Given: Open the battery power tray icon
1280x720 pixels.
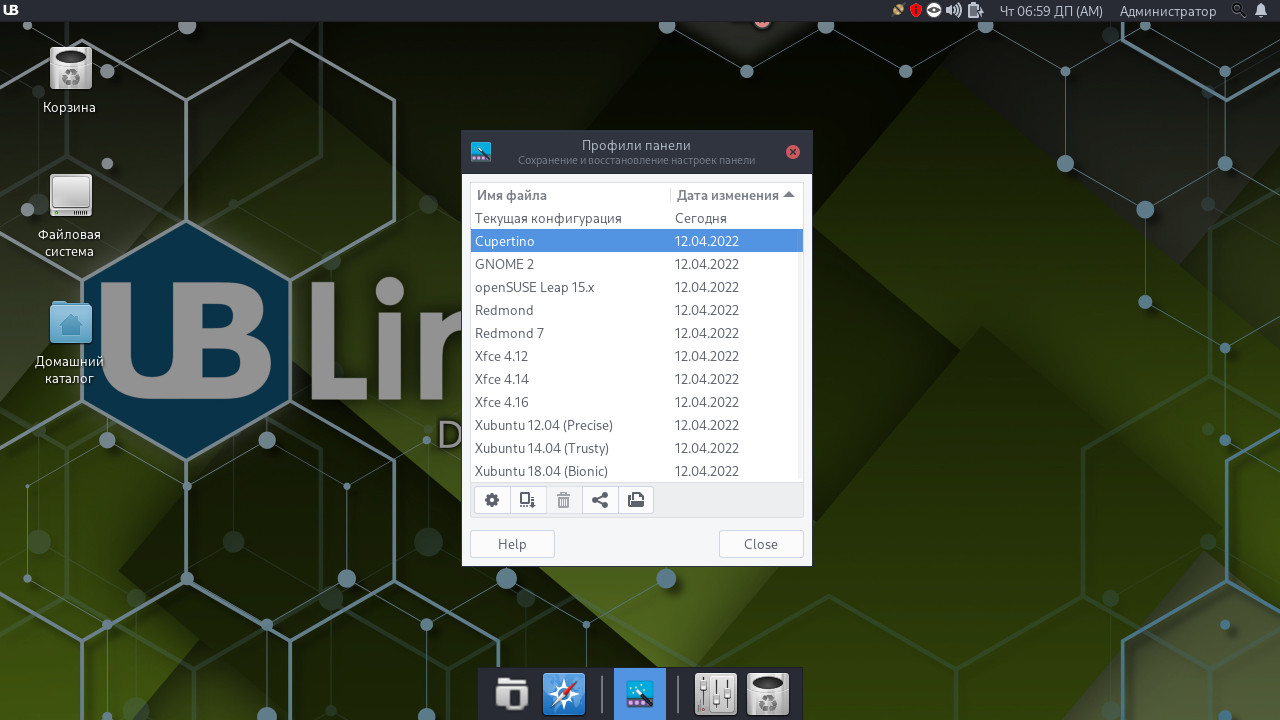Looking at the screenshot, I should click(x=975, y=11).
